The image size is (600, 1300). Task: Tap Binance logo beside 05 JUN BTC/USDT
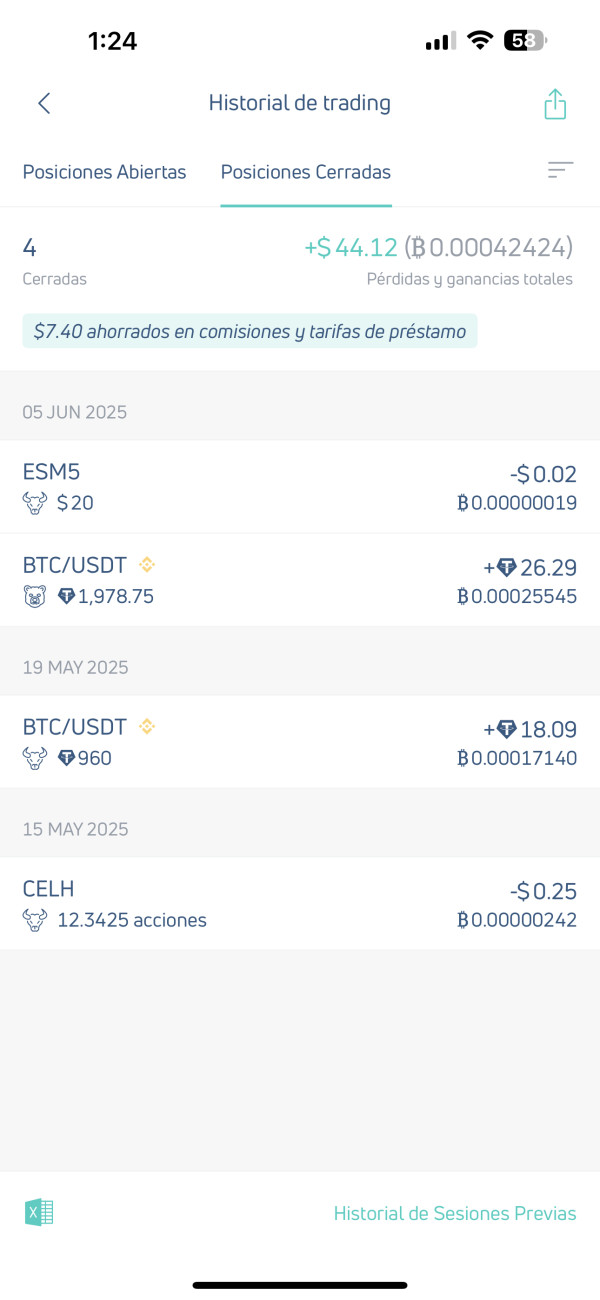click(x=147, y=564)
